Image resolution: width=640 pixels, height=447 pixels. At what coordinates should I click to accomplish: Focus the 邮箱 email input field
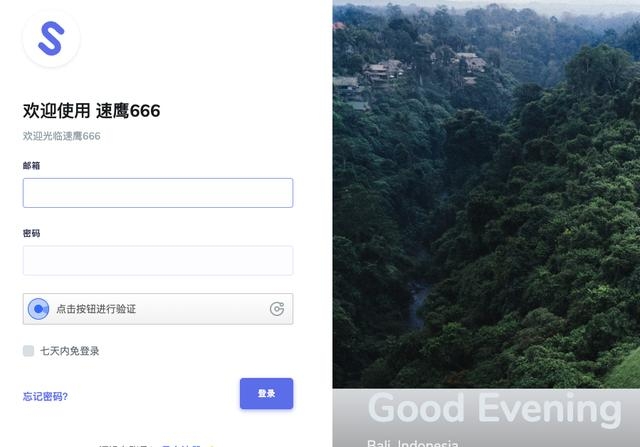pos(158,193)
